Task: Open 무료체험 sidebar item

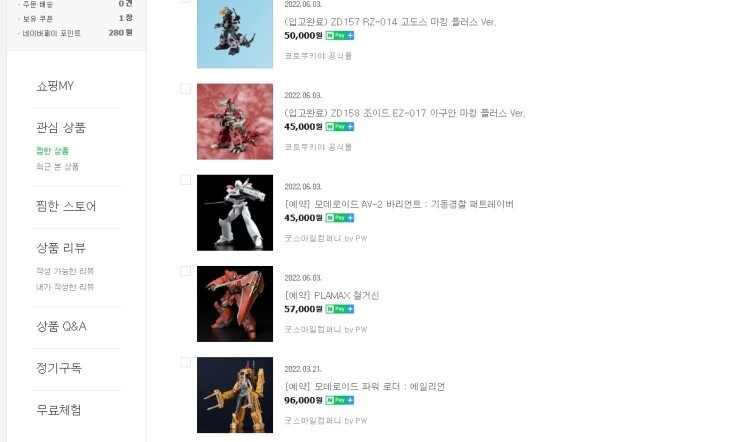Action: pyautogui.click(x=59, y=410)
